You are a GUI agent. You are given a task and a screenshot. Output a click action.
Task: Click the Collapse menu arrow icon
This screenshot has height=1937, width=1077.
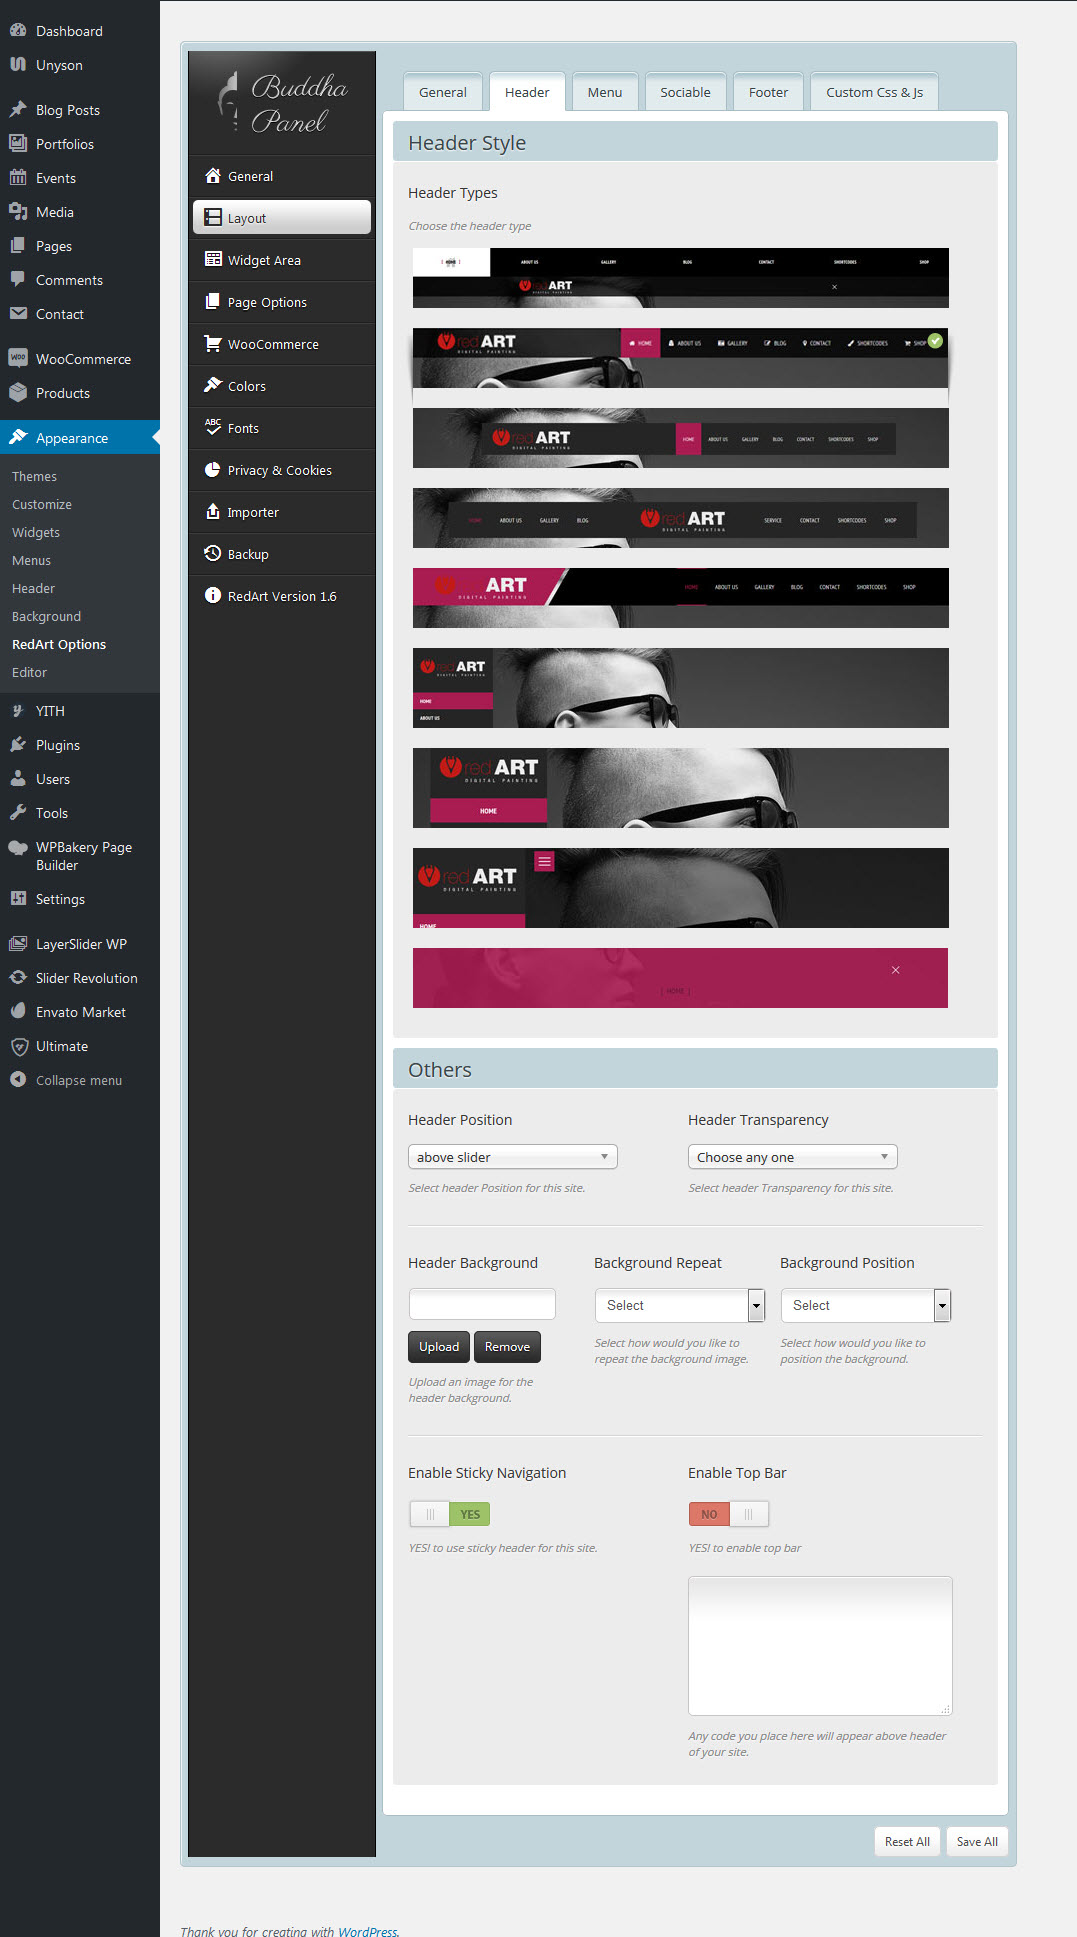point(18,1079)
